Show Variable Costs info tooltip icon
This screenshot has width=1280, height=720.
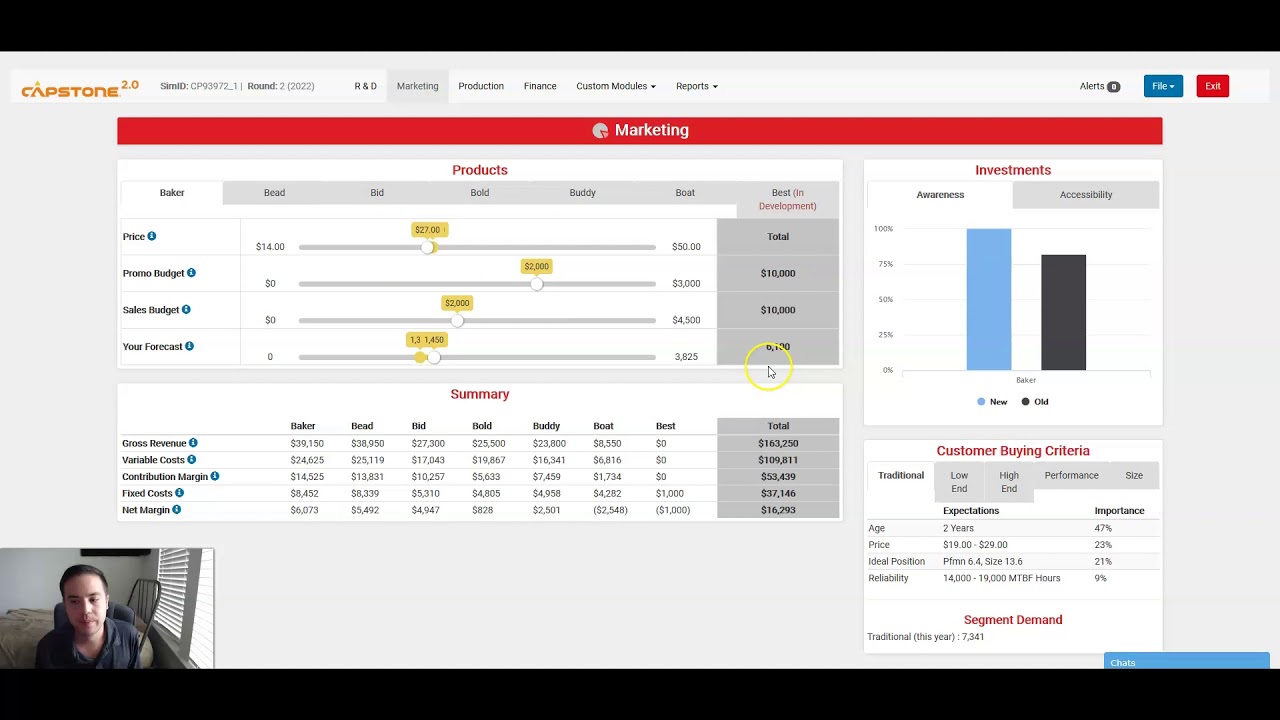[x=191, y=460]
